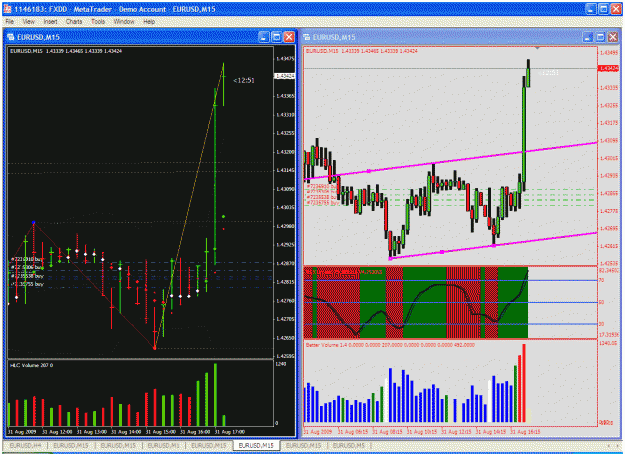Select the lower magenta channel line
This screenshot has height=454, width=625.
(x=493, y=246)
